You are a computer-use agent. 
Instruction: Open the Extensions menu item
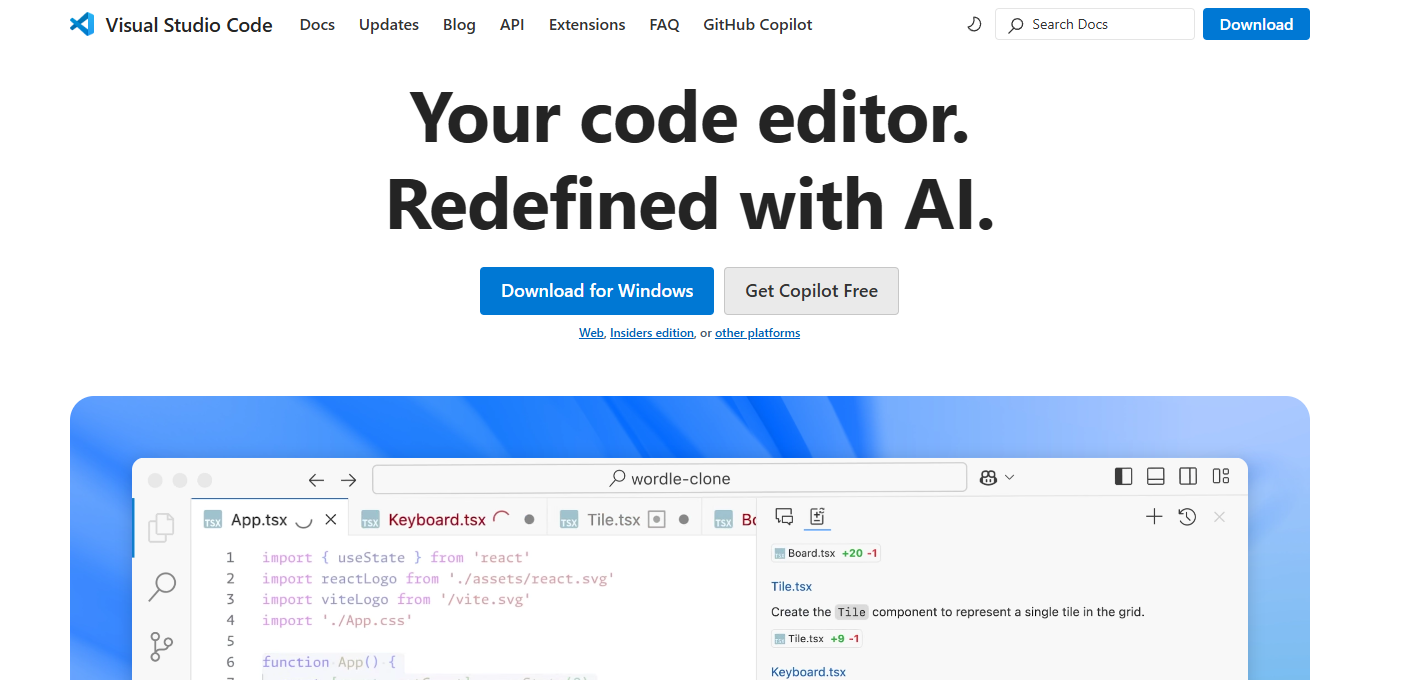coord(587,25)
